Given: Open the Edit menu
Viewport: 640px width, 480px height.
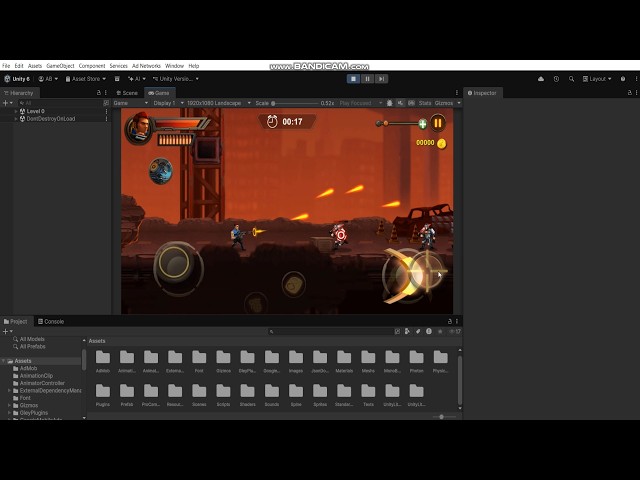Looking at the screenshot, I should (19, 66).
